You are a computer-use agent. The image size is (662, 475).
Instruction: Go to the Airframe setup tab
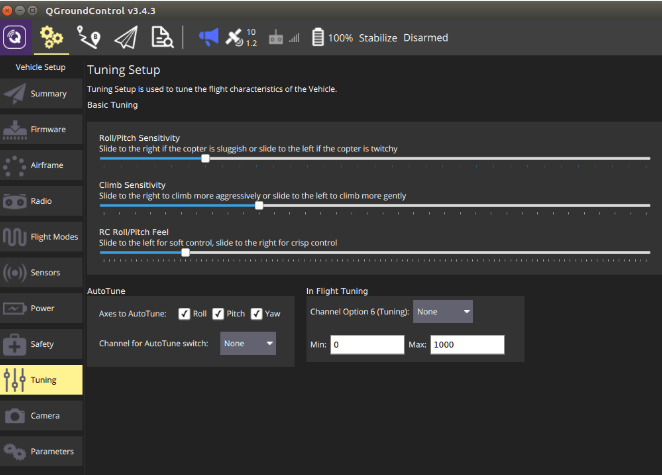coord(41,165)
